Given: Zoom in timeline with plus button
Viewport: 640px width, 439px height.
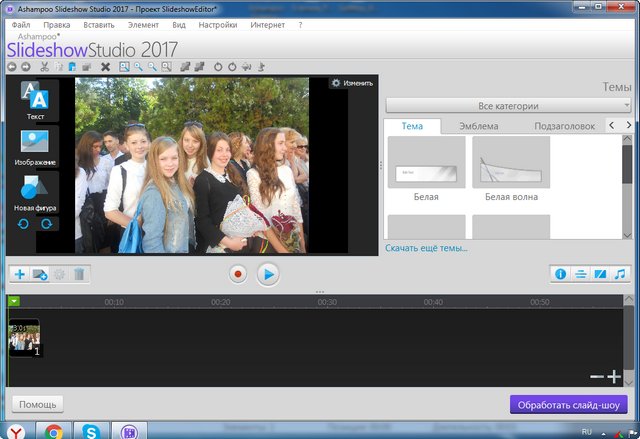Looking at the screenshot, I should coord(614,376).
